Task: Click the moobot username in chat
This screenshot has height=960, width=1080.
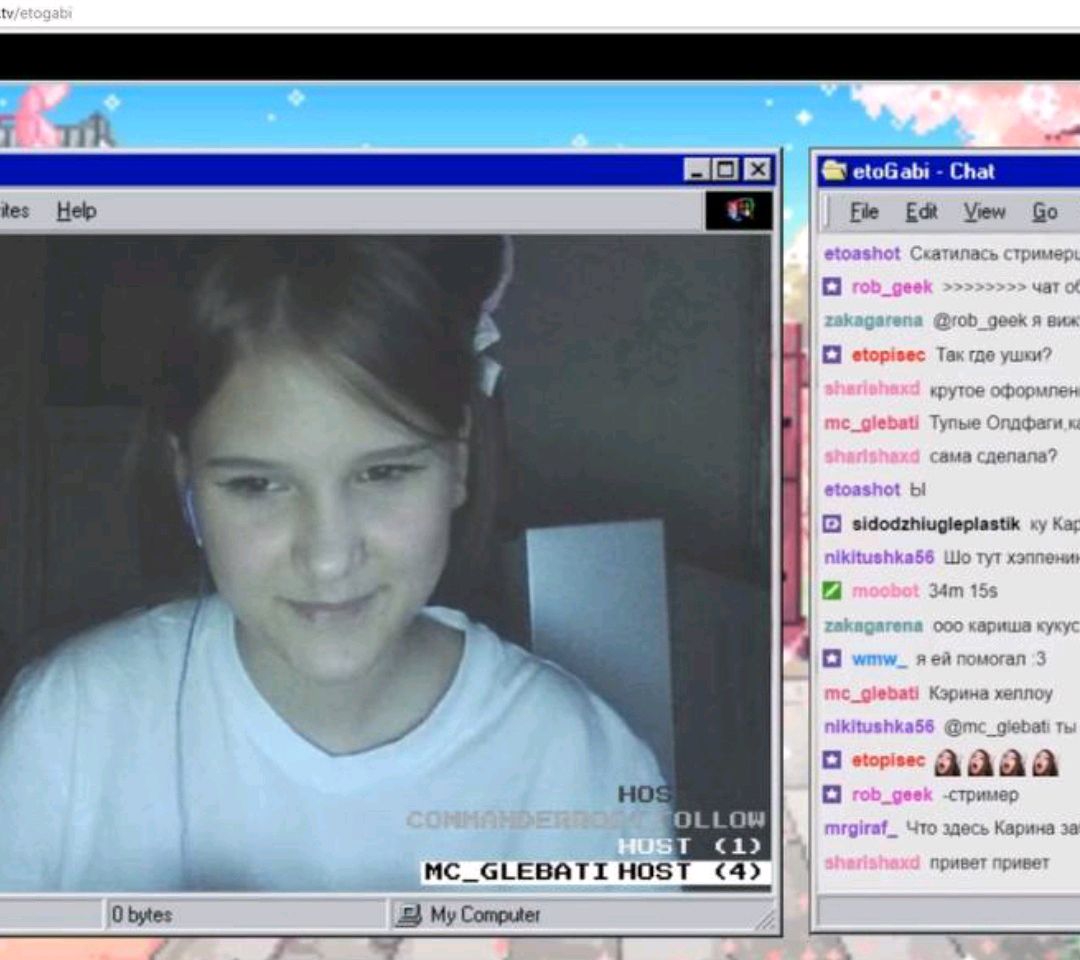Action: (885, 591)
